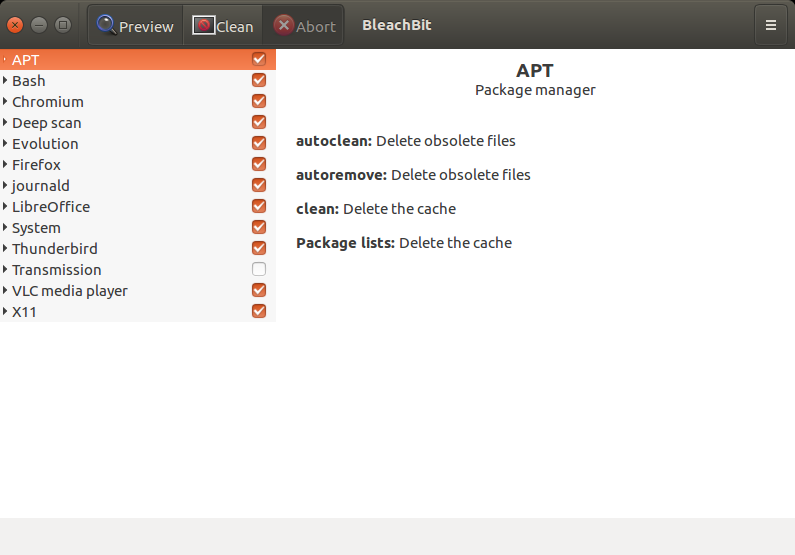Uncheck the System checkbox

[x=259, y=228]
